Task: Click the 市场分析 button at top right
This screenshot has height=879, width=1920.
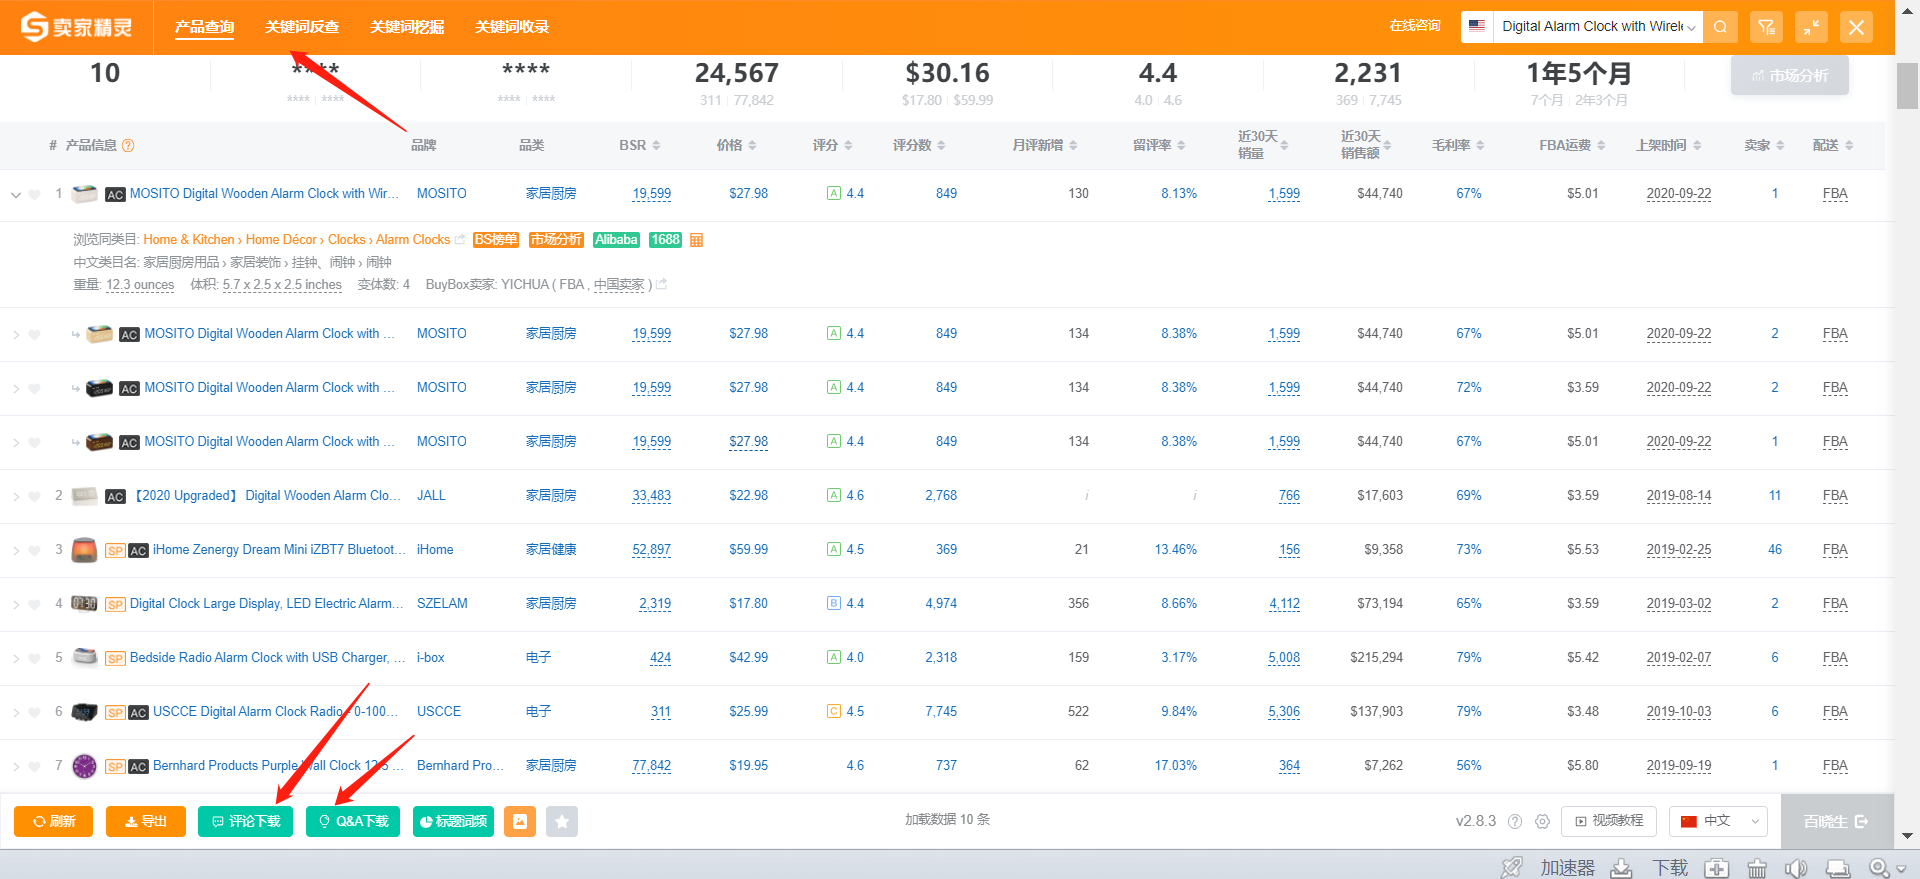Action: point(1789,76)
